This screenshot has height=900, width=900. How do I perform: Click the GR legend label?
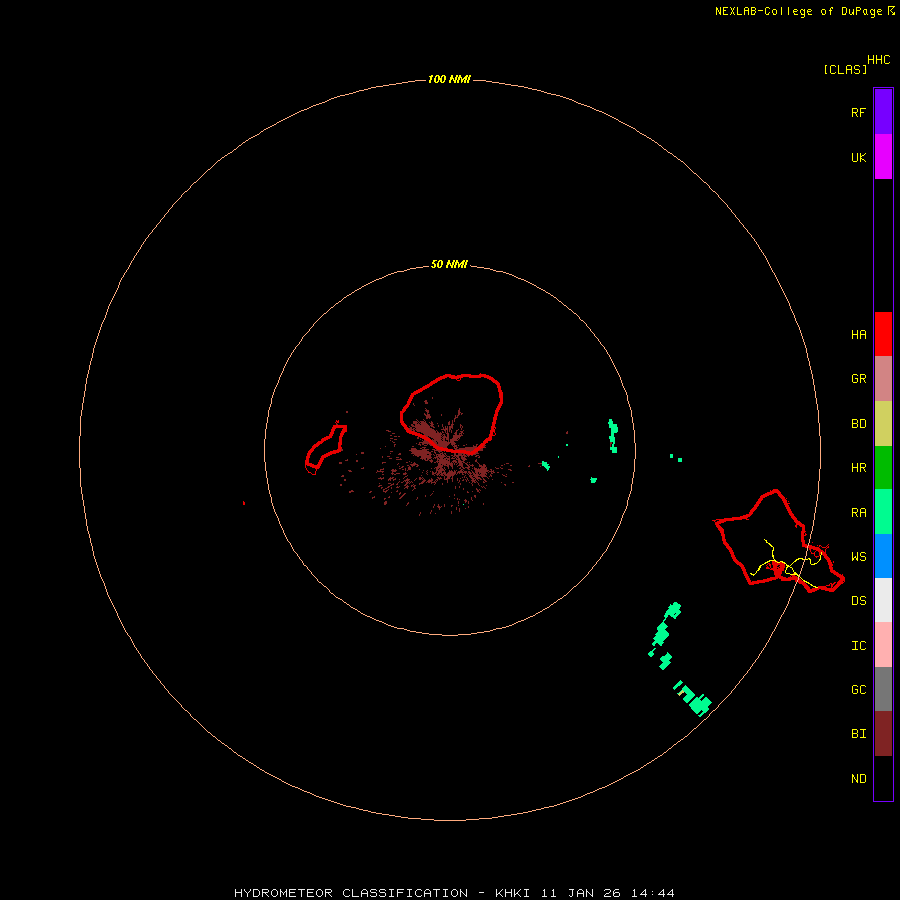point(858,379)
